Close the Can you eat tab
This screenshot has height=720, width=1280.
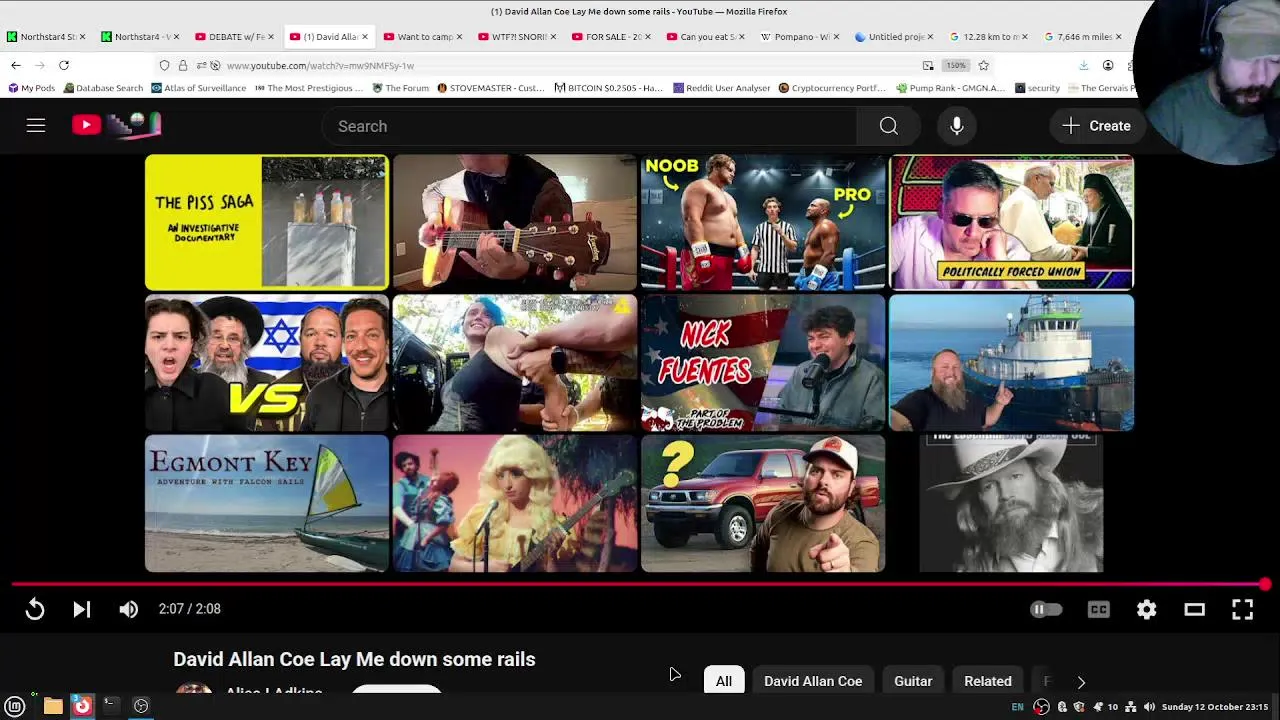742,37
